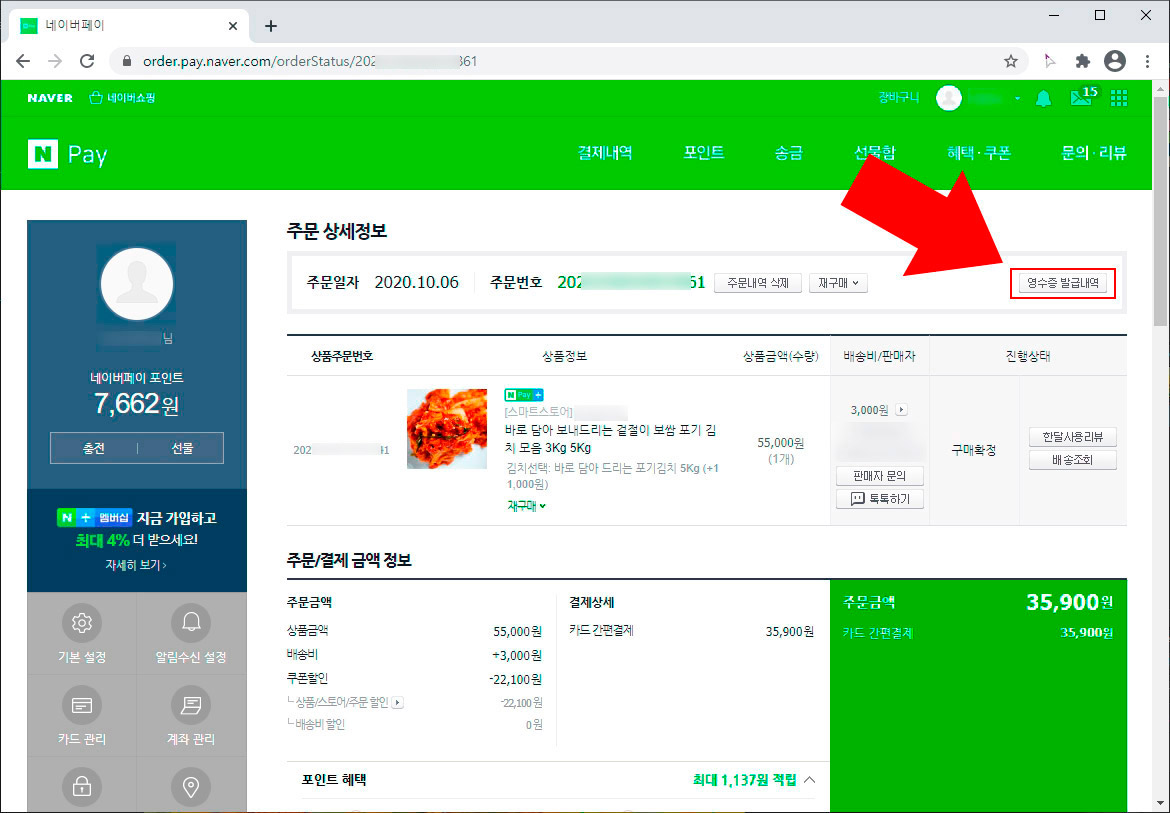Click the N Pay logo
The image size is (1170, 813).
(66, 154)
